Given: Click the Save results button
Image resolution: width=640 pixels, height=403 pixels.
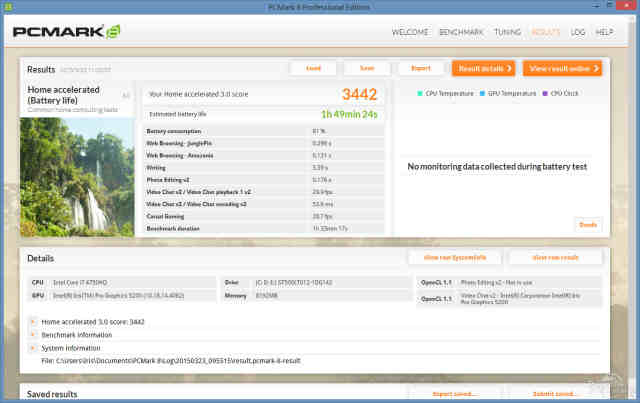Looking at the screenshot, I should (367, 68).
